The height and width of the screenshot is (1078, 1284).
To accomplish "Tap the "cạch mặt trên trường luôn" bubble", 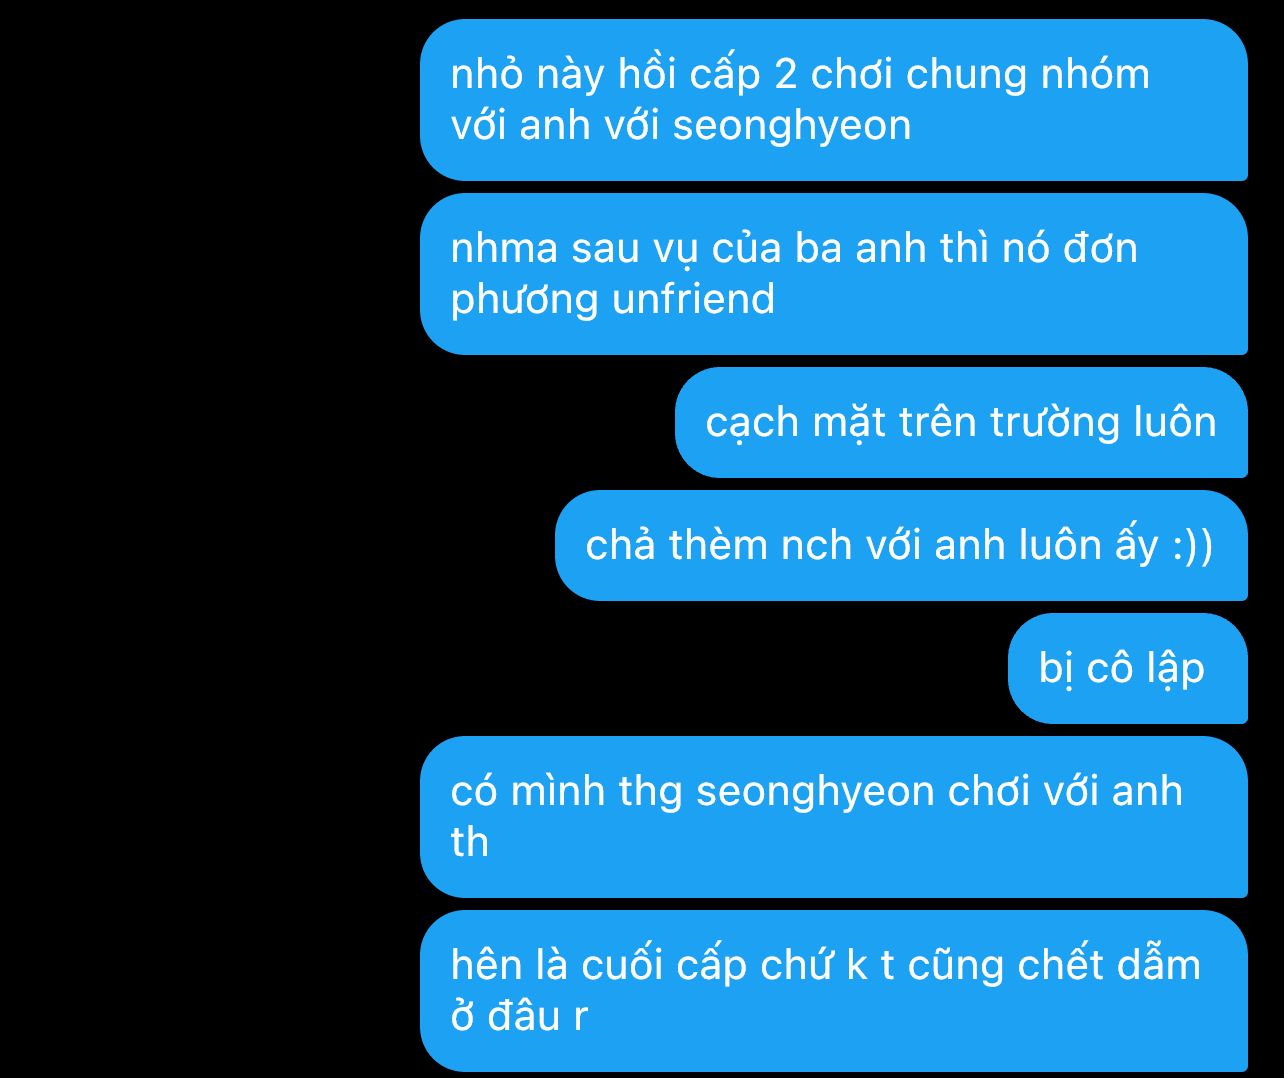I will click(961, 422).
